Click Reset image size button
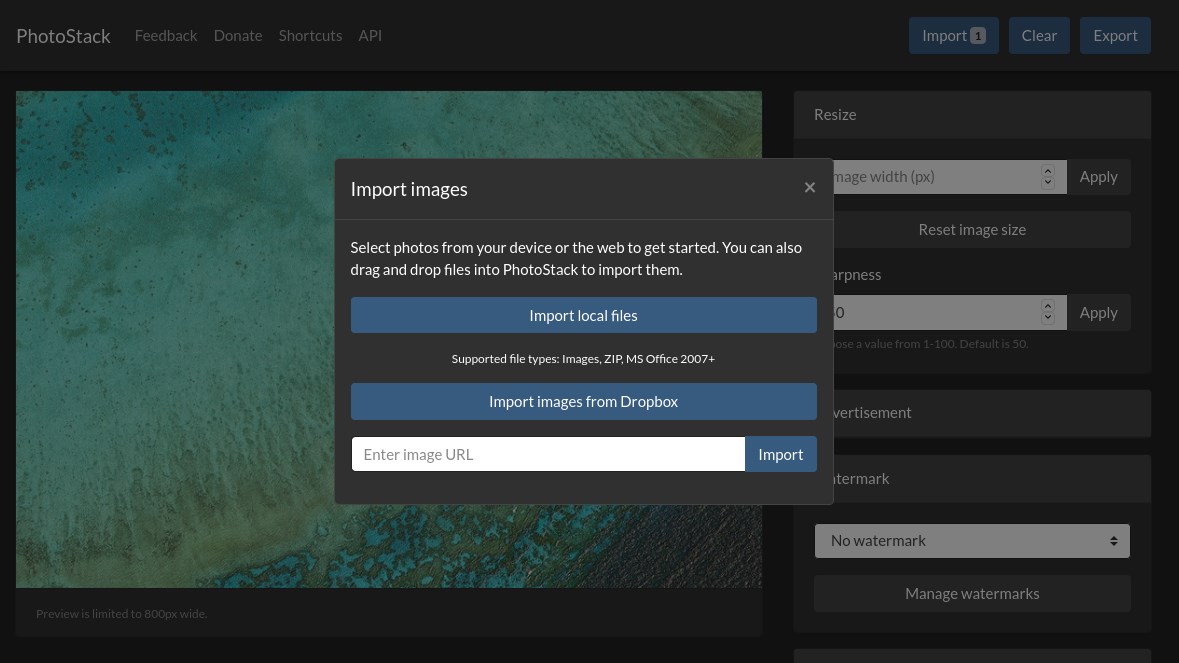This screenshot has height=663, width=1179. [971, 229]
